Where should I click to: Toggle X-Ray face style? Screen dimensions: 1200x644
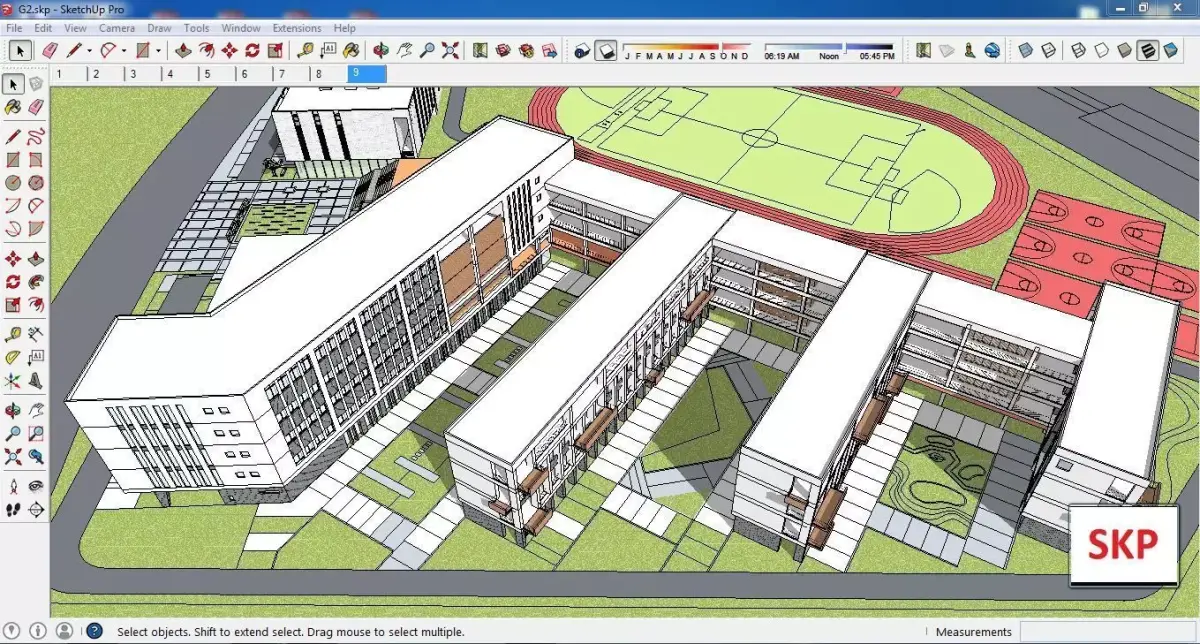tap(1025, 50)
